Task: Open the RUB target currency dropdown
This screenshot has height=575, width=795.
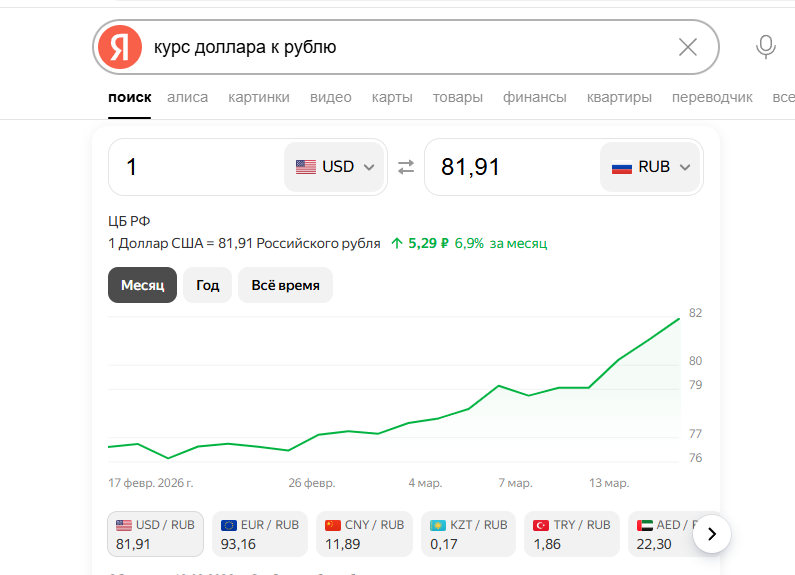Action: (x=651, y=167)
